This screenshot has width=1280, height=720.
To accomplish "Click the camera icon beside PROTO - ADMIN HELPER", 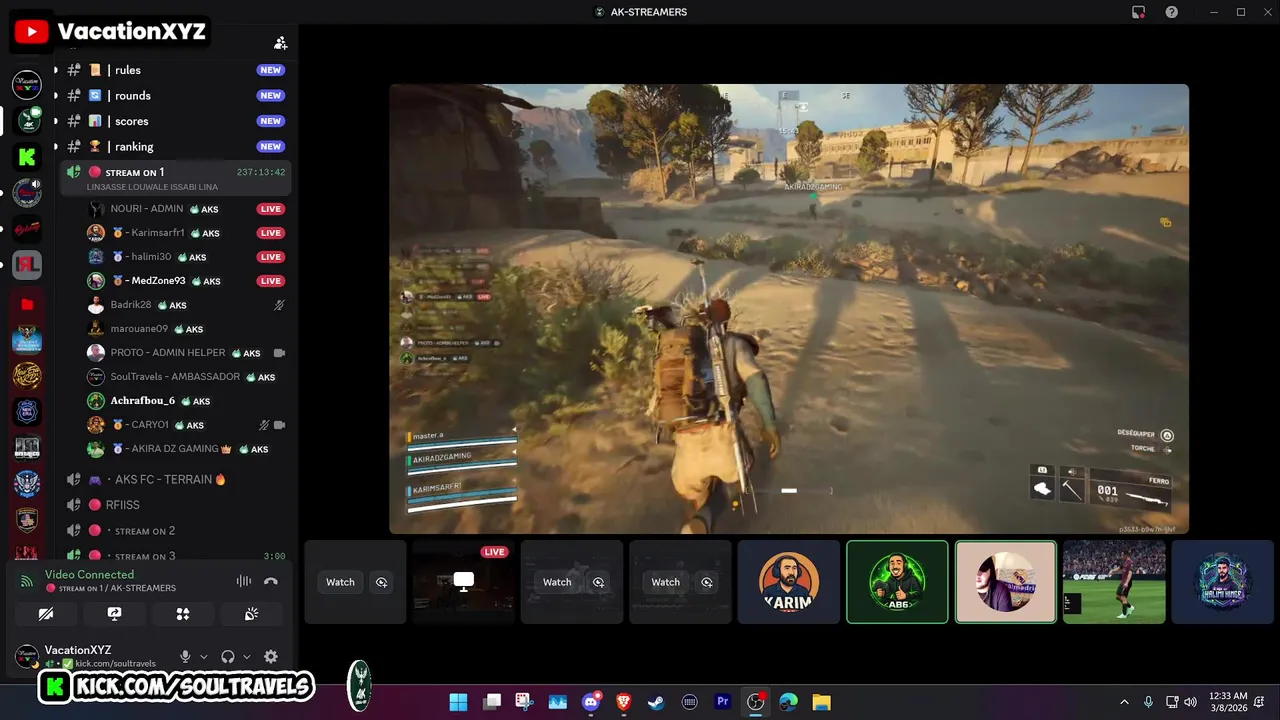I will [x=279, y=353].
